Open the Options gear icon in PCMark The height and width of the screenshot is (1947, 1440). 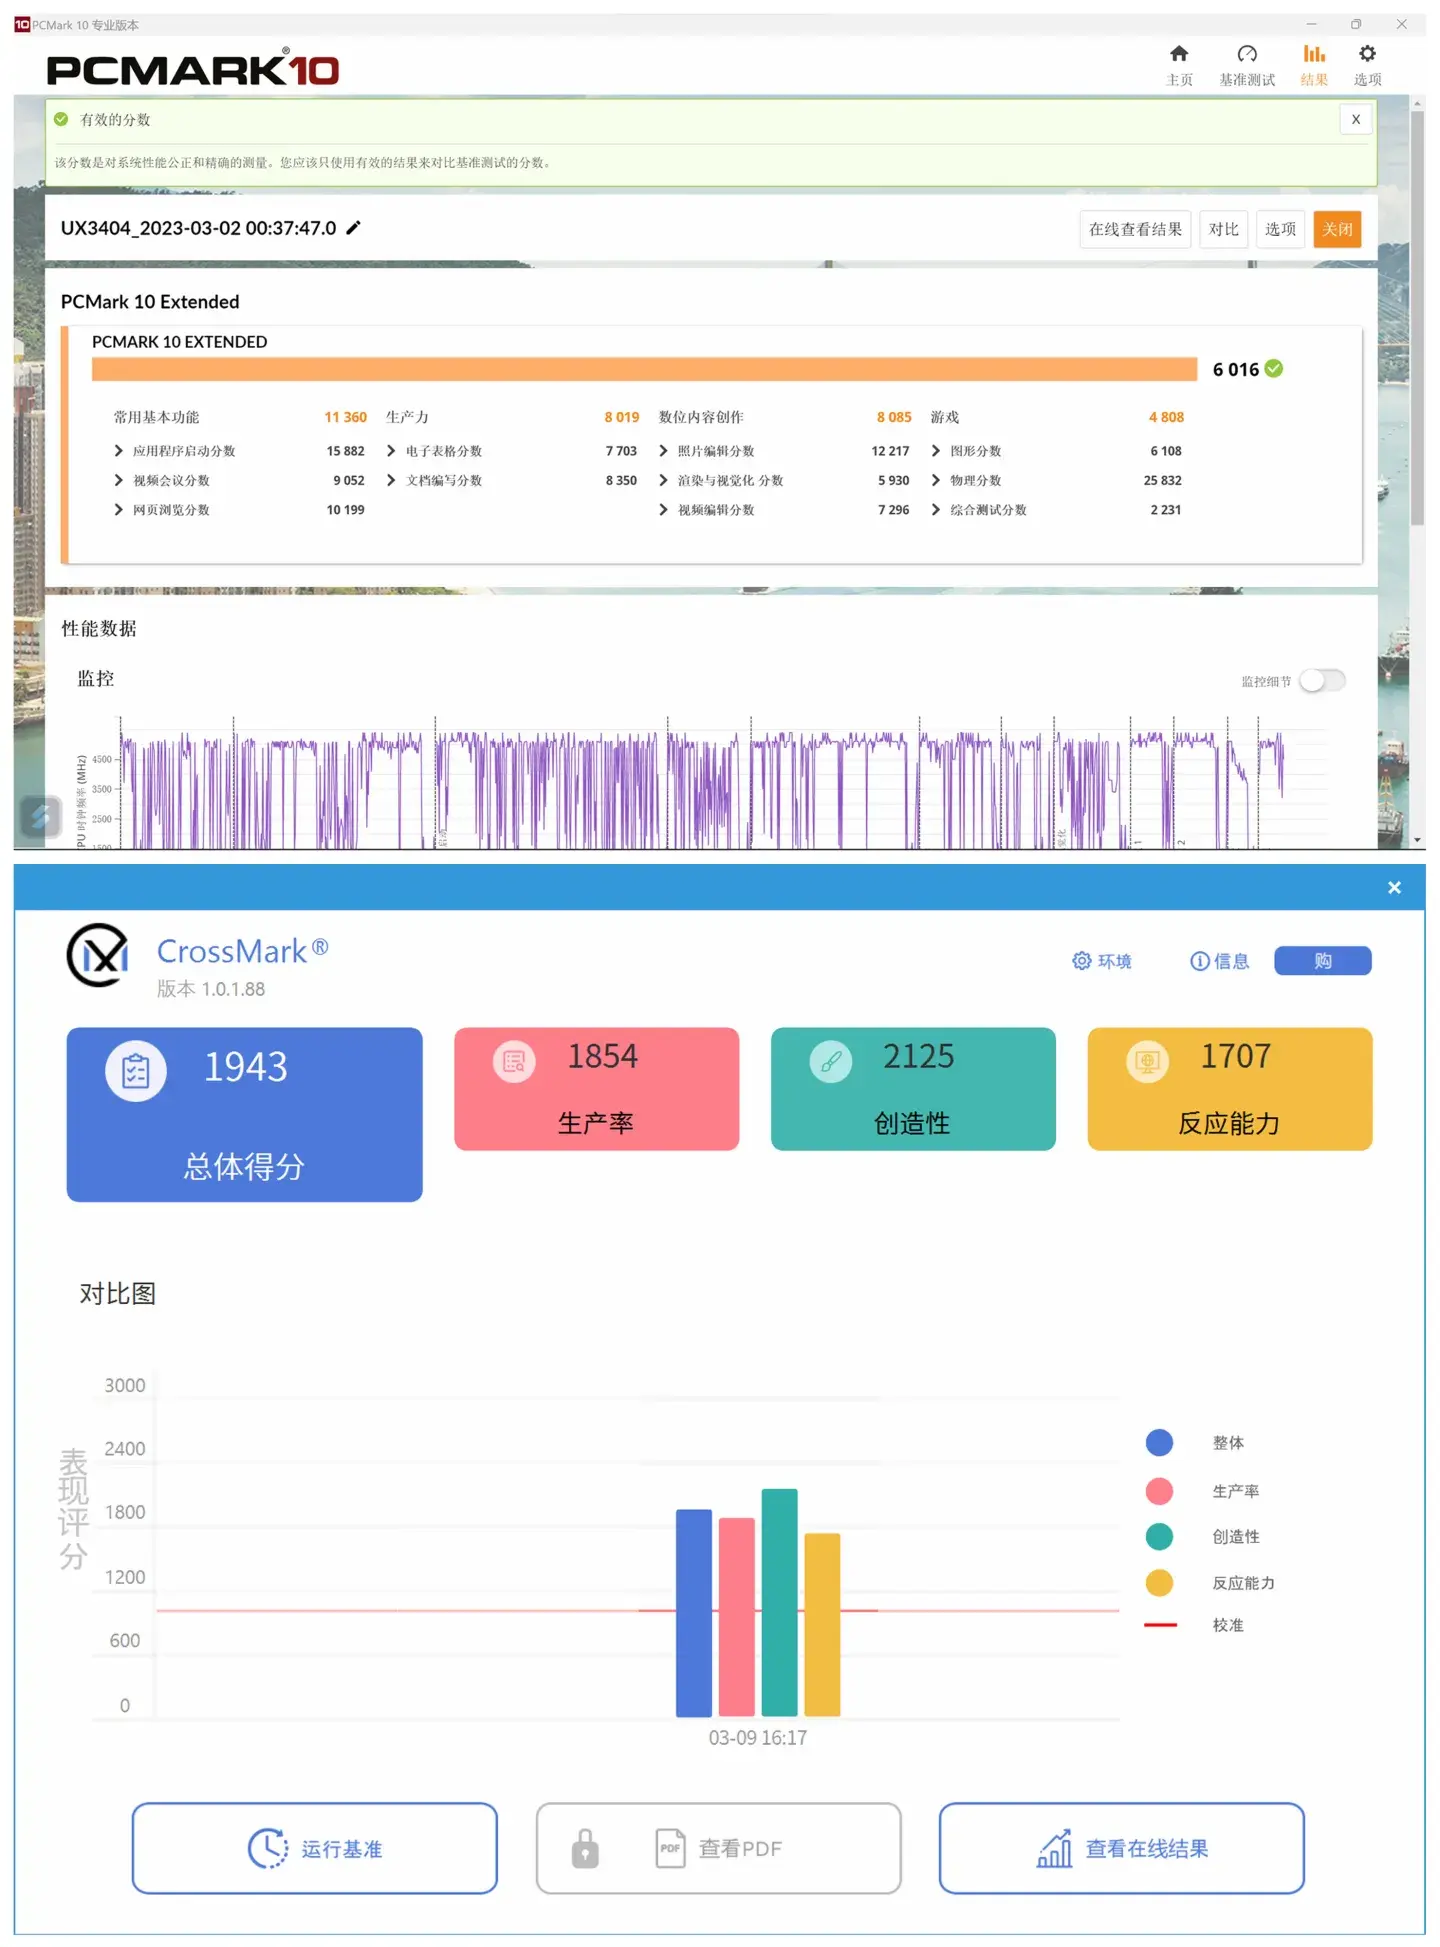click(x=1367, y=54)
